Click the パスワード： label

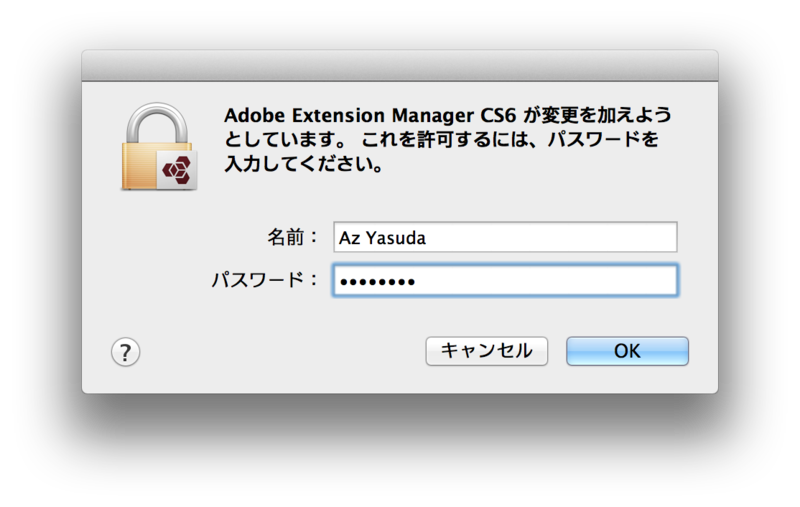[x=265, y=280]
